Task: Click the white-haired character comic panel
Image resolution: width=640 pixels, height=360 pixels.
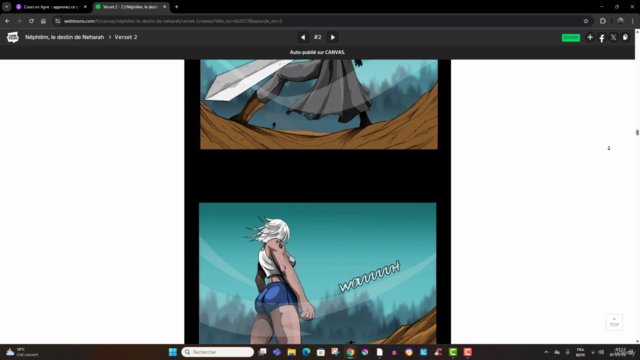Action: coord(318,273)
